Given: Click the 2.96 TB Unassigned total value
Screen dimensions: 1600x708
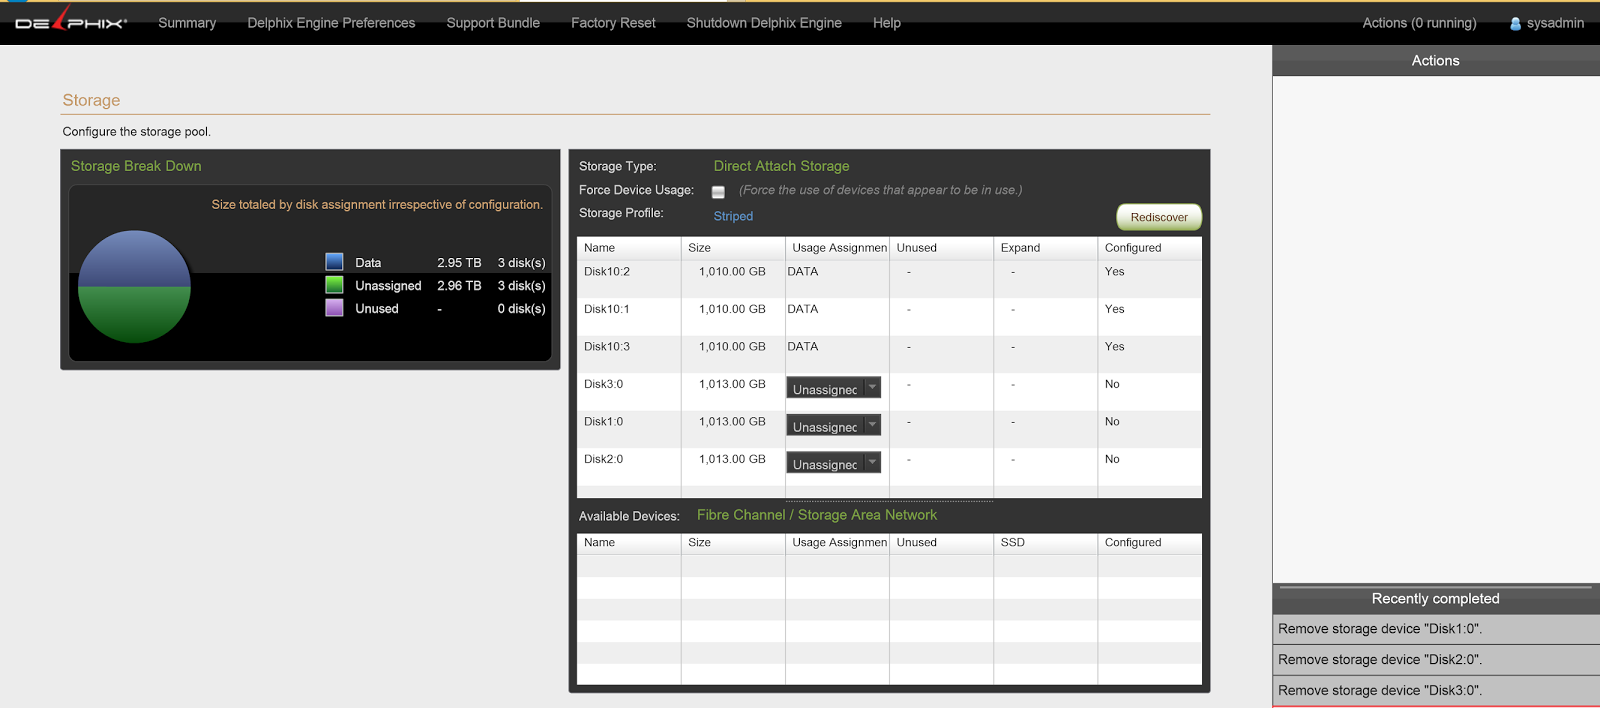Looking at the screenshot, I should pyautogui.click(x=459, y=286).
